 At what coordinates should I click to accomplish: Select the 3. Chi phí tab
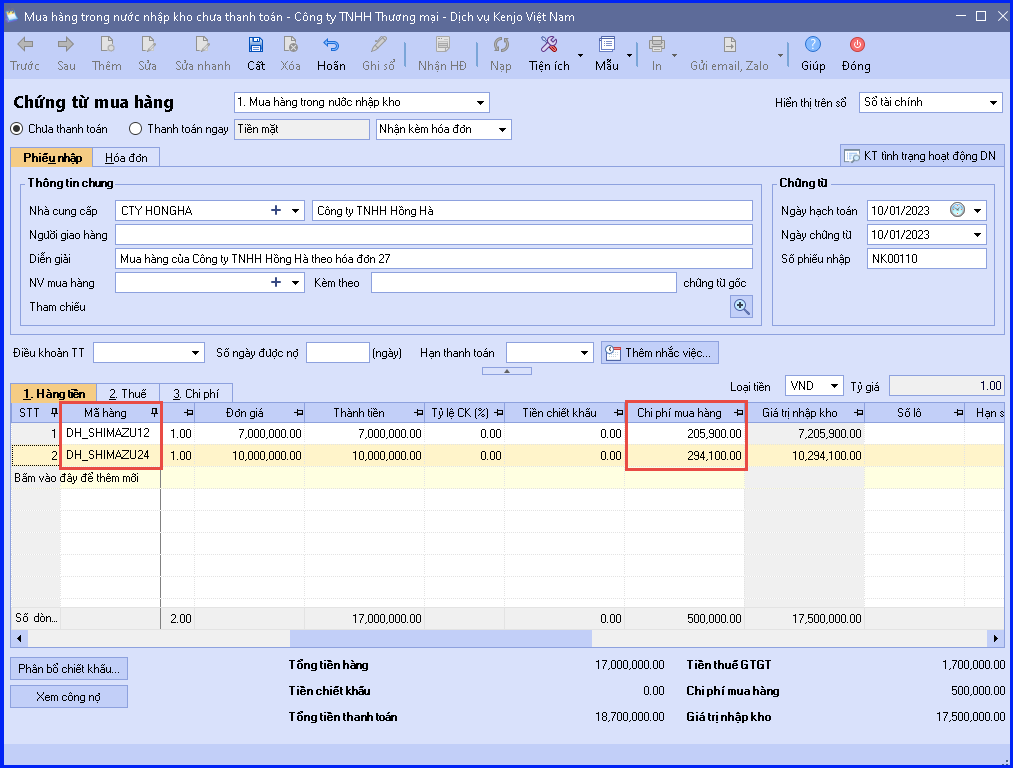[196, 393]
